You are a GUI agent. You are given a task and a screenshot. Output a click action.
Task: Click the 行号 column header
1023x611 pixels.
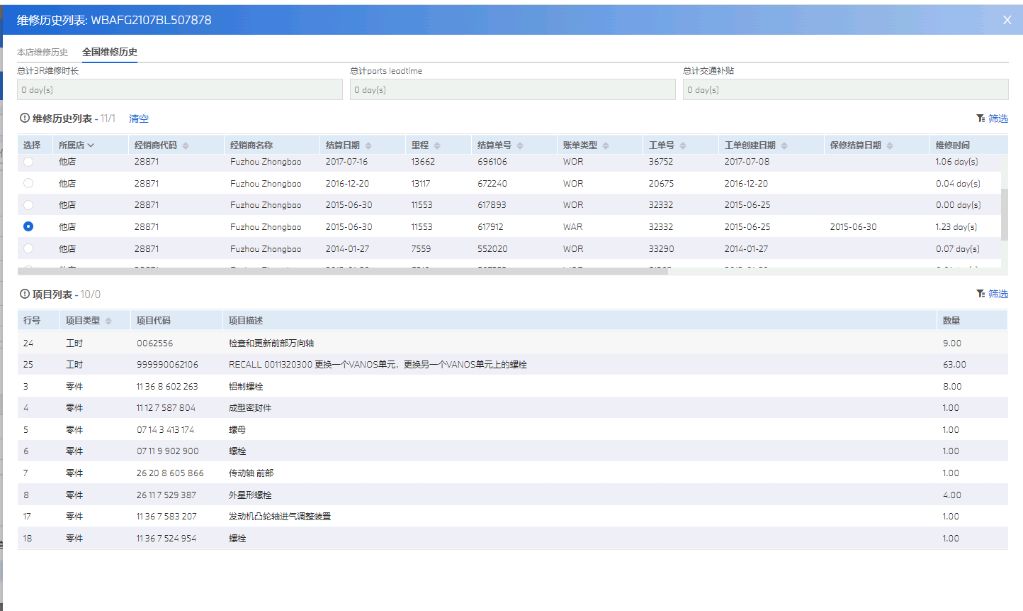click(x=32, y=321)
